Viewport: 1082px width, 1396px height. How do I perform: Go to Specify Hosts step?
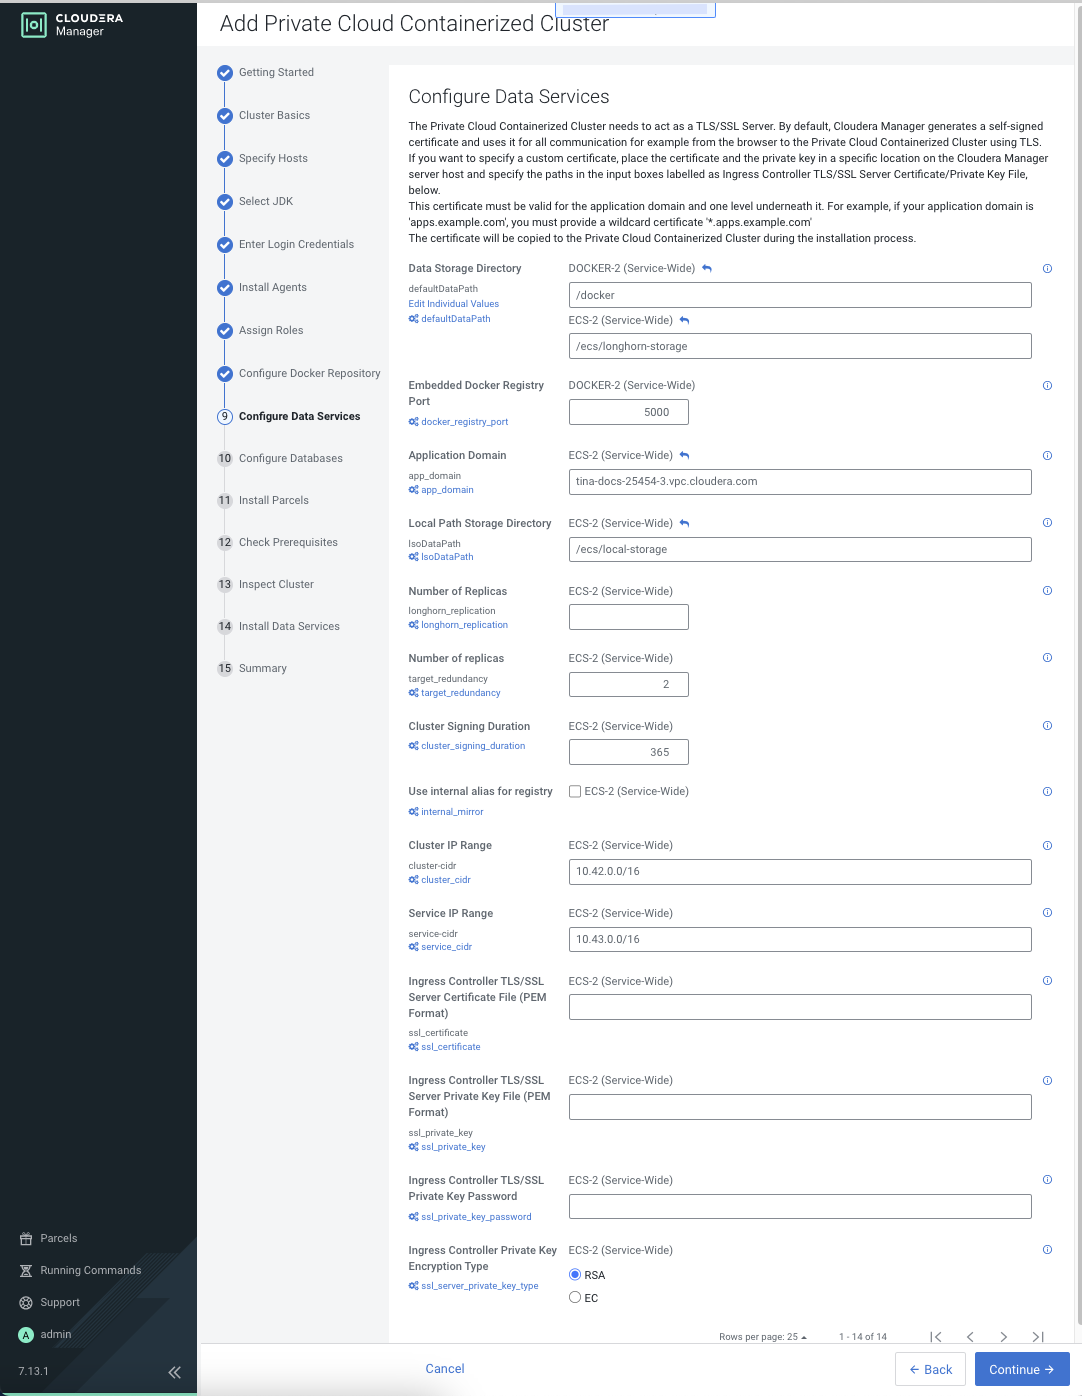click(x=273, y=158)
